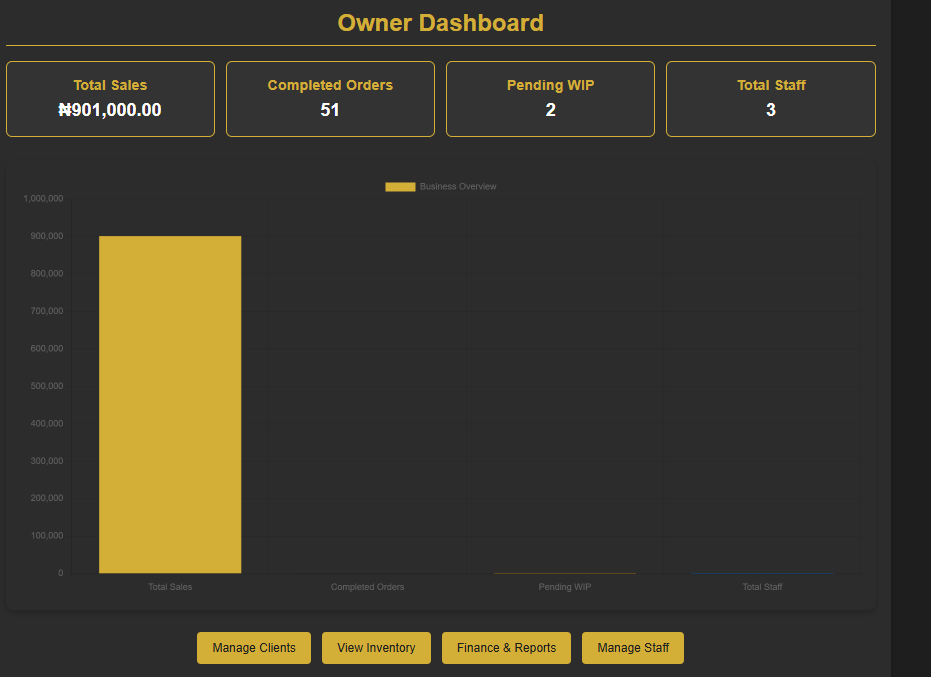Screen dimensions: 931x677
Task: Click the Total Staff axis label
Action: [x=762, y=587]
